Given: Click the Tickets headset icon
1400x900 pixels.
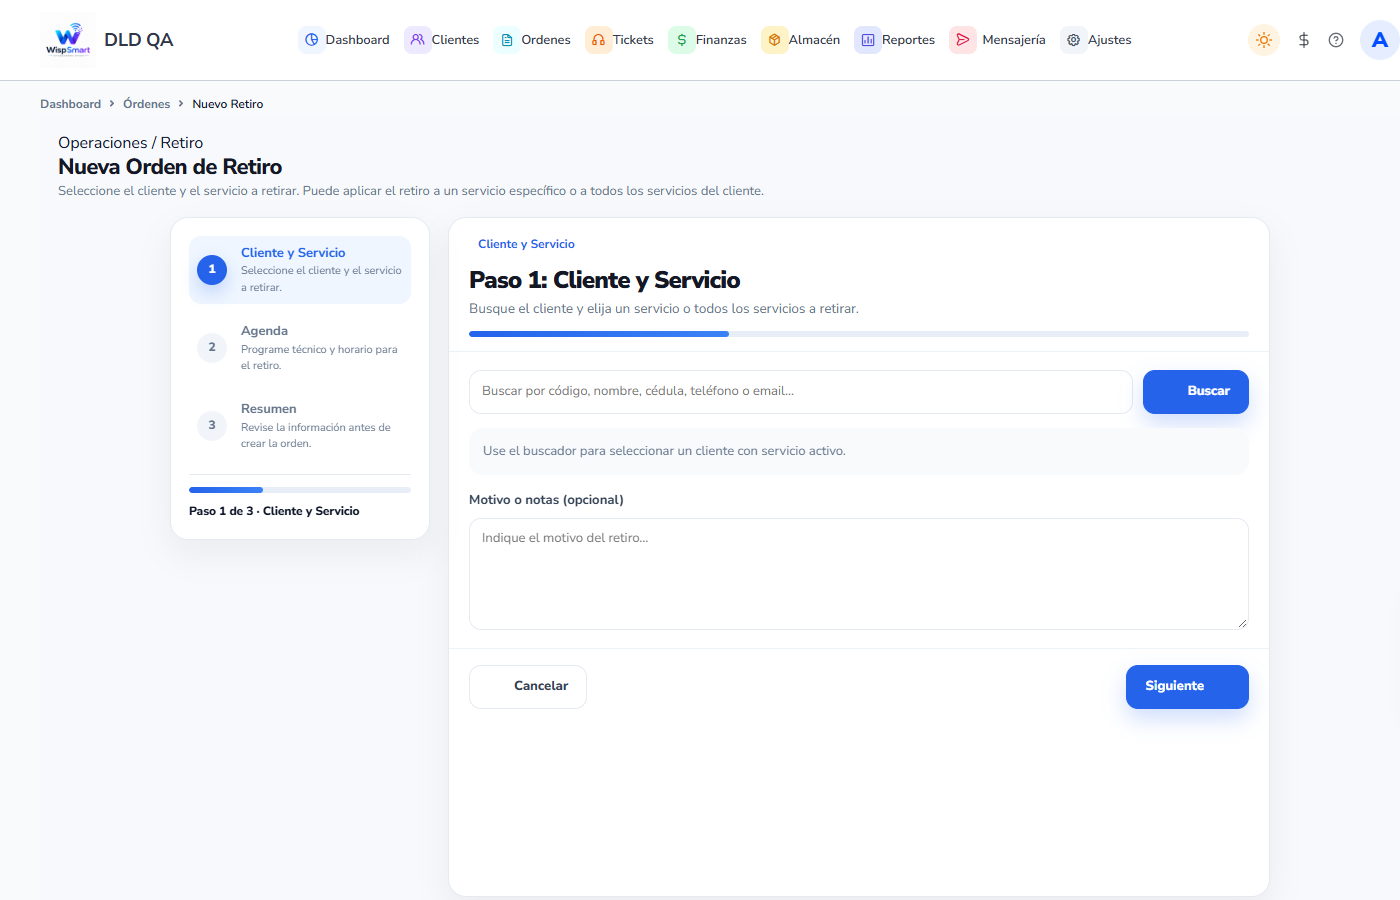Looking at the screenshot, I should pos(598,40).
